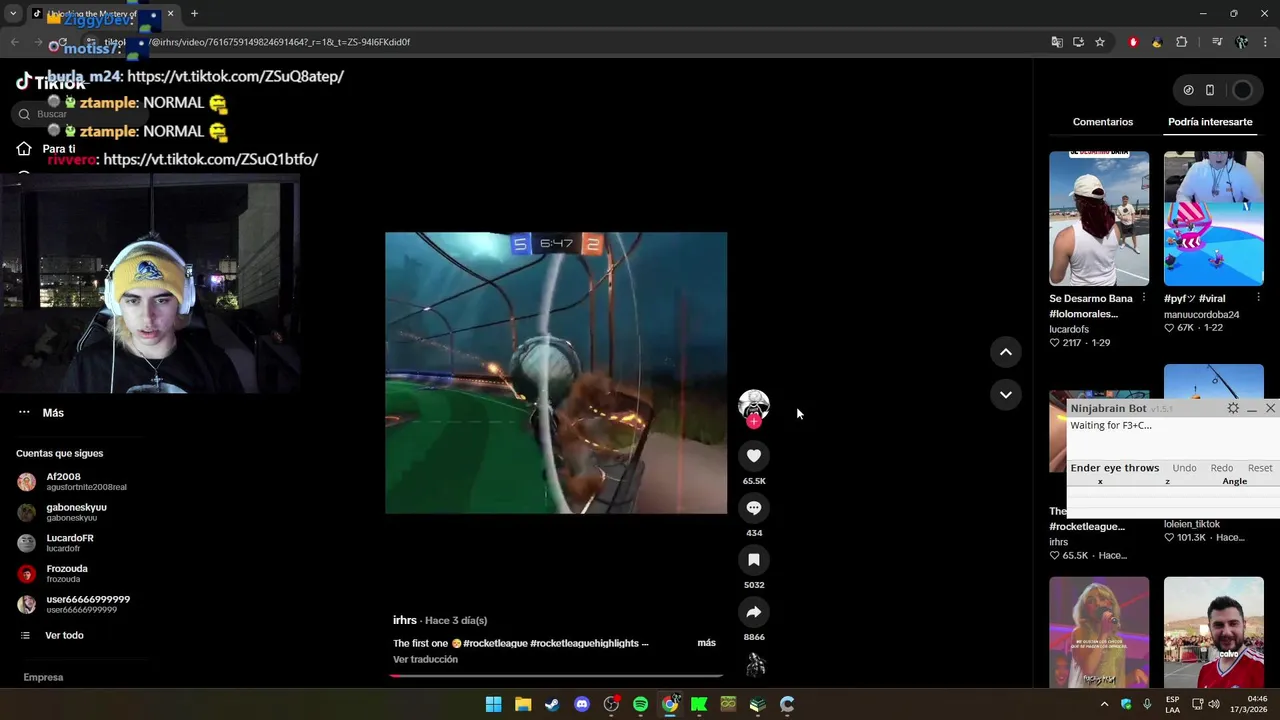The image size is (1280, 720).
Task: Open the "Se Desarmo Bana" video thumbnail
Action: pyautogui.click(x=1099, y=218)
